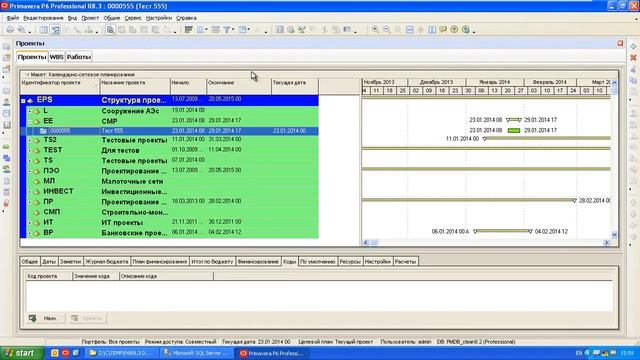The height and width of the screenshot is (360, 640).
Task: Open the Макет layout options dropdown
Action: (x=28, y=75)
